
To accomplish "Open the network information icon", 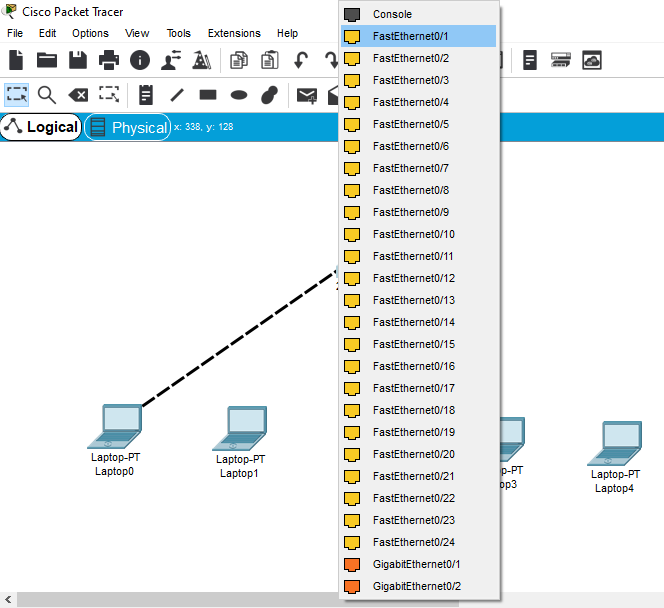I will [x=140, y=60].
